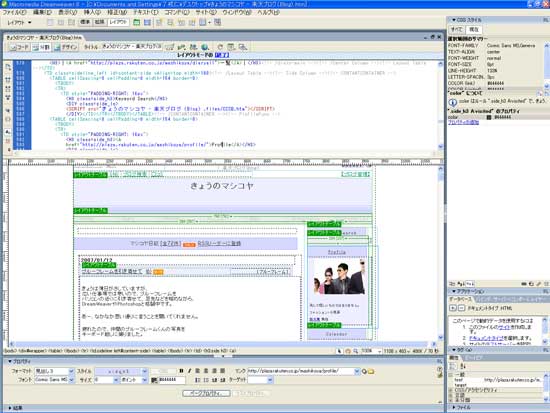Expand the ファイル panel
Image resolution: width=550 pixels, height=413 pixels.
coord(454,407)
